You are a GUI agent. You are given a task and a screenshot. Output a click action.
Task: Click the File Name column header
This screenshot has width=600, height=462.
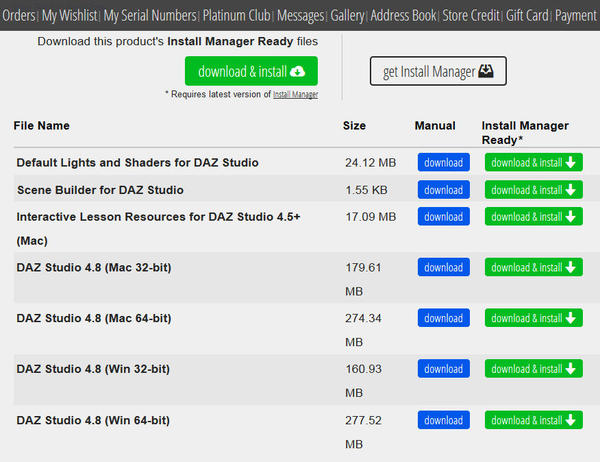tap(41, 126)
